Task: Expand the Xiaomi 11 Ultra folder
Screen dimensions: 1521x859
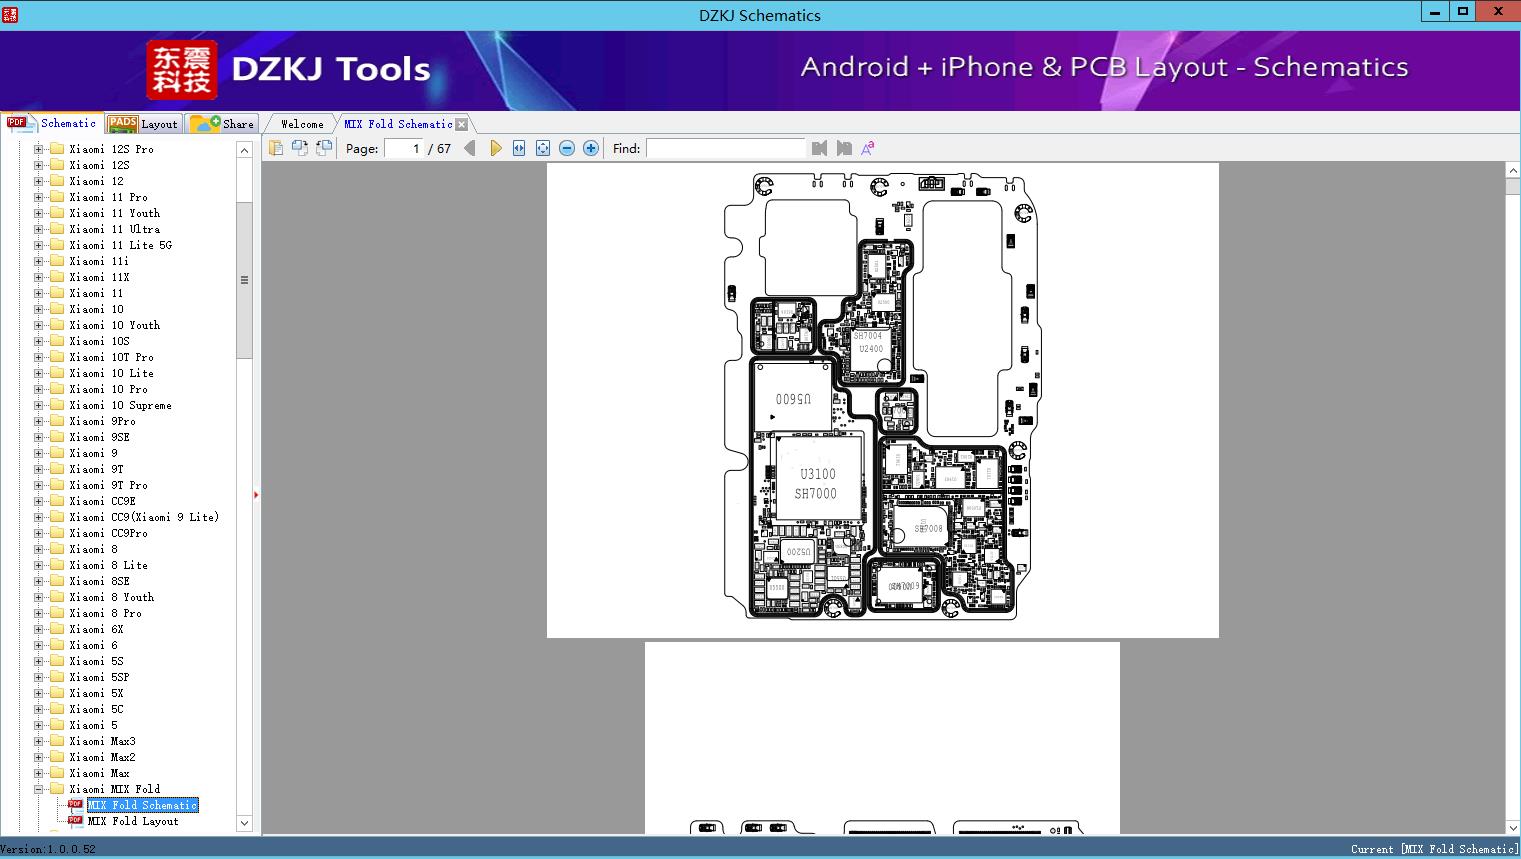Action: pyautogui.click(x=39, y=229)
